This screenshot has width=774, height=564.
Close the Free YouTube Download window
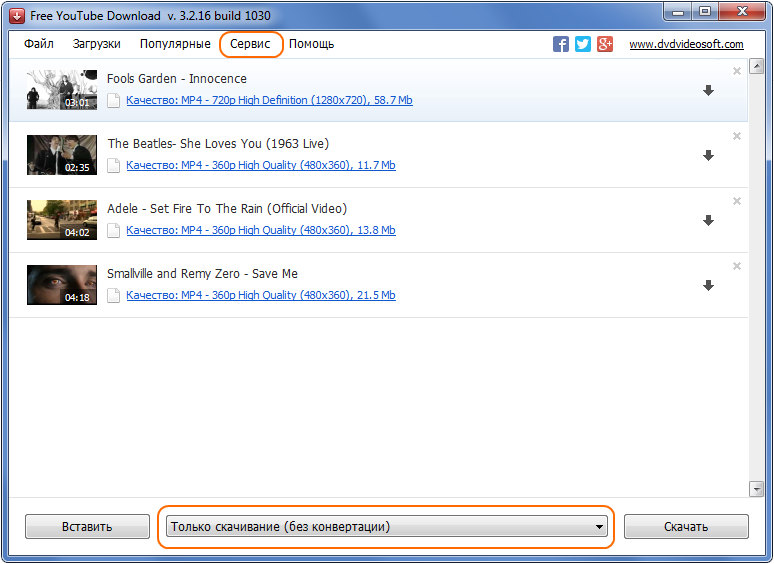[x=742, y=12]
